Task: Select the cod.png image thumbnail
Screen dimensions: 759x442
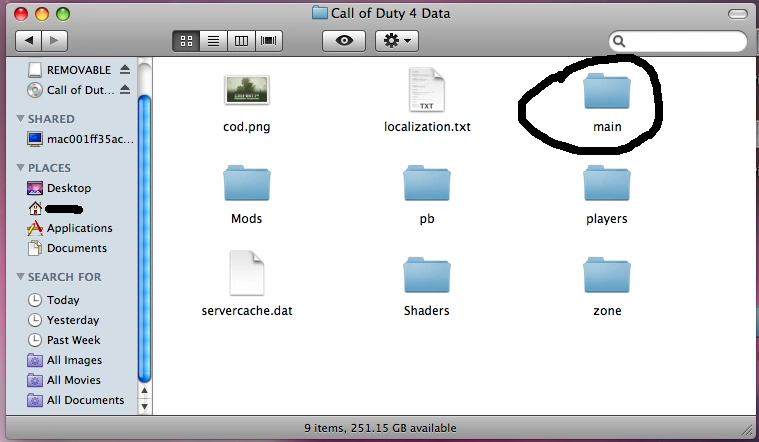Action: (x=247, y=91)
